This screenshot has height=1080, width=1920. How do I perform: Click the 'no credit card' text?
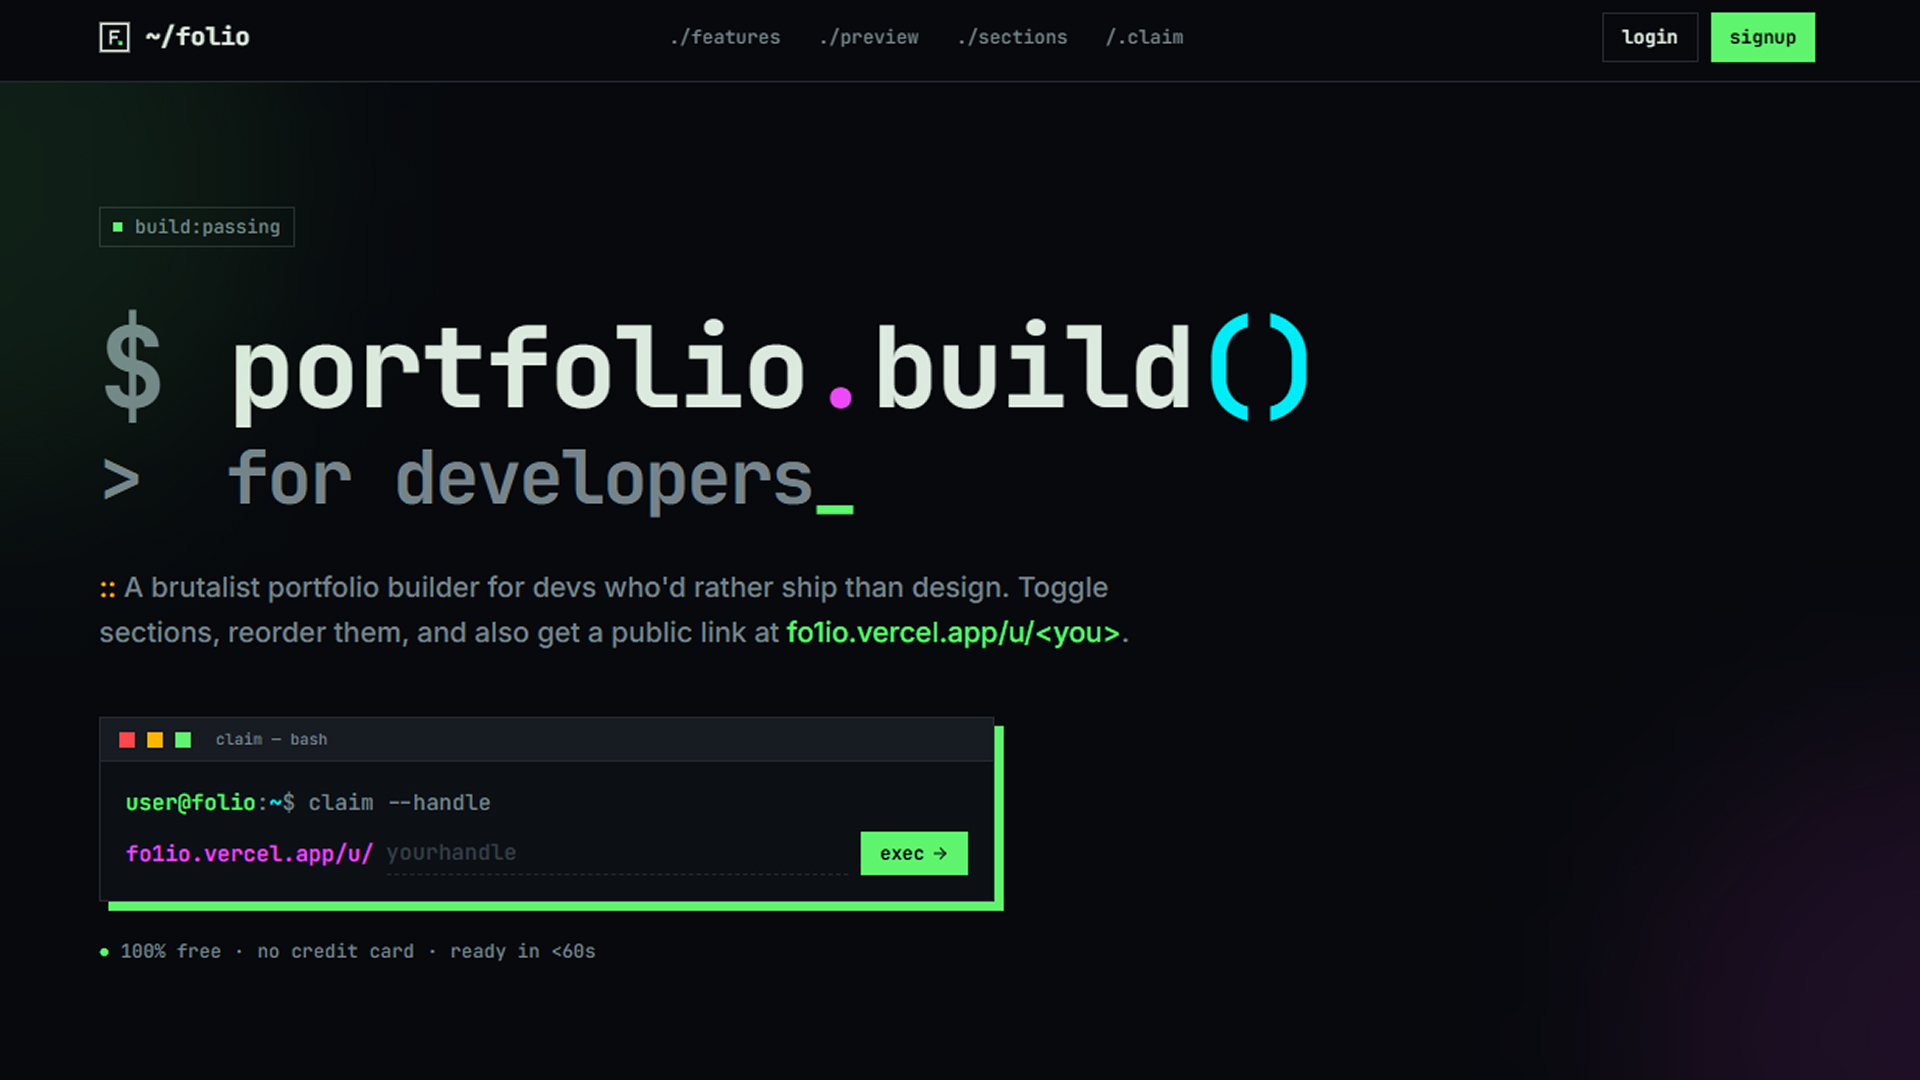[336, 952]
